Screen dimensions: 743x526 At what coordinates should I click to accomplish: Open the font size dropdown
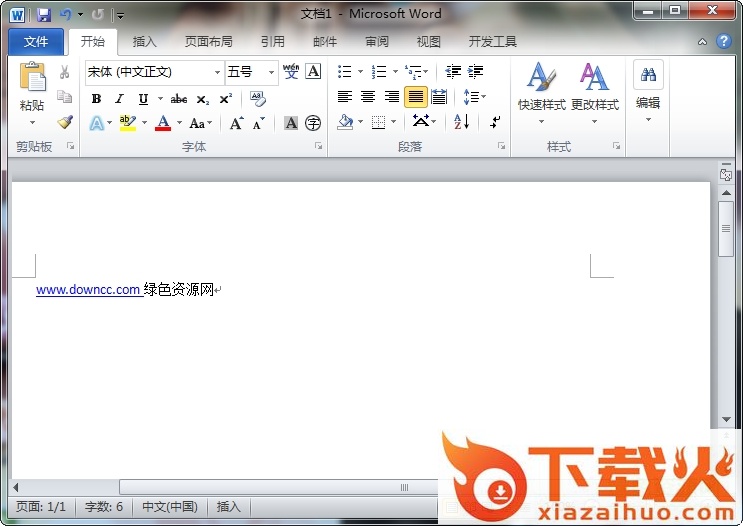coord(271,72)
